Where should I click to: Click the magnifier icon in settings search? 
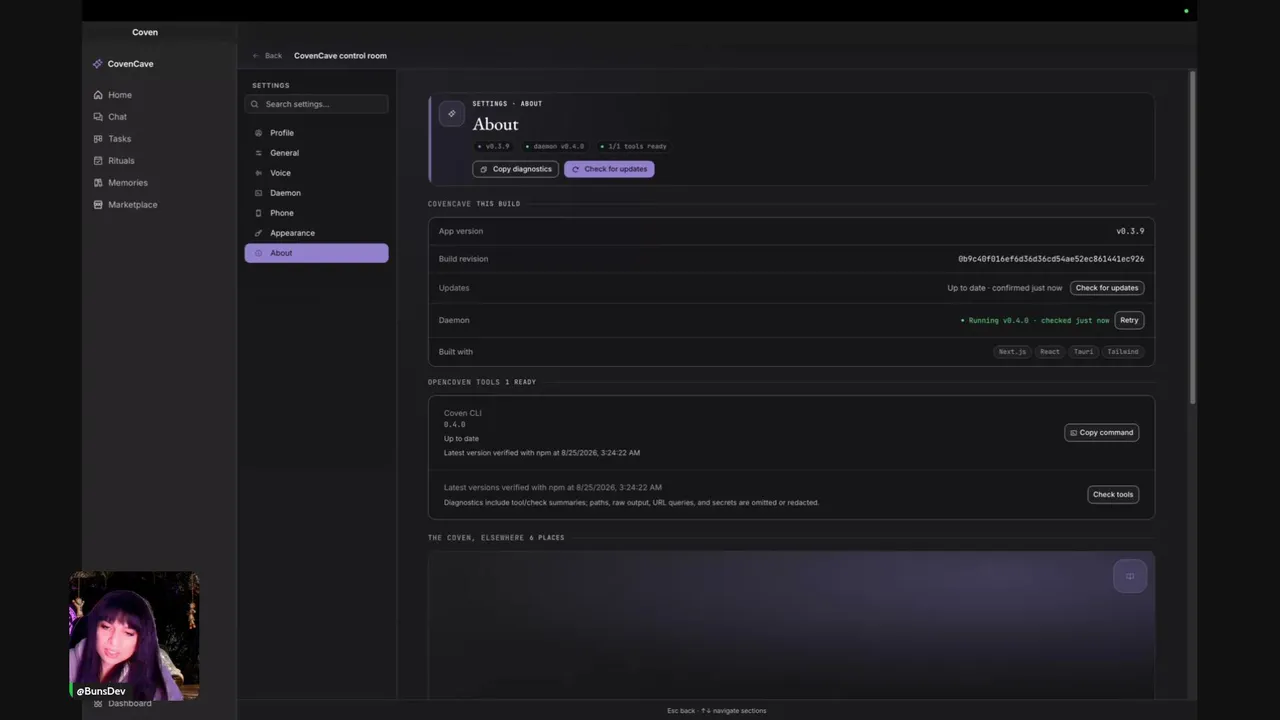[x=255, y=104]
